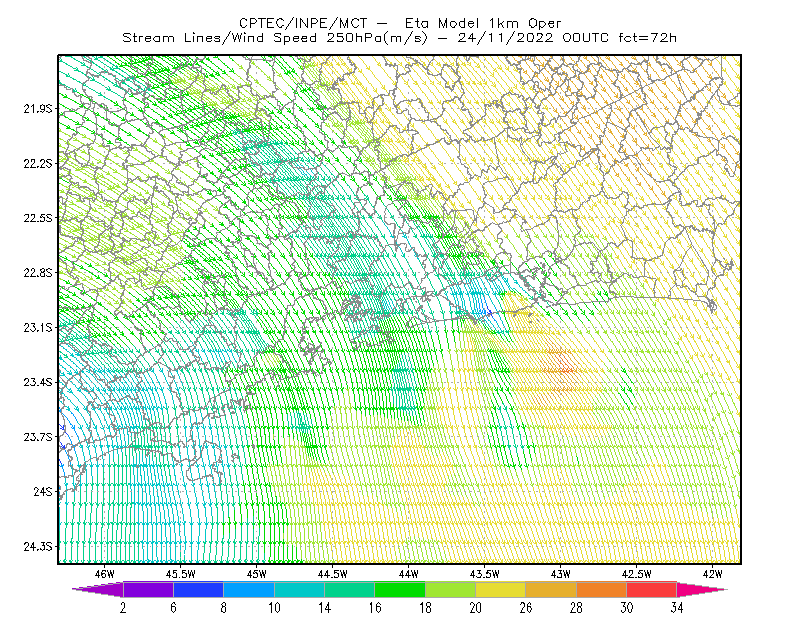Click the 44W longitude axis label
Image resolution: width=800 pixels, height=618 pixels.
point(408,574)
